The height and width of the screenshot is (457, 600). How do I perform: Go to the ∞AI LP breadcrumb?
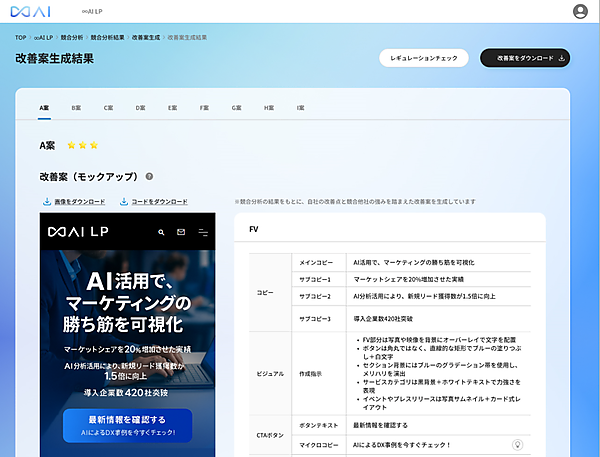[43, 38]
